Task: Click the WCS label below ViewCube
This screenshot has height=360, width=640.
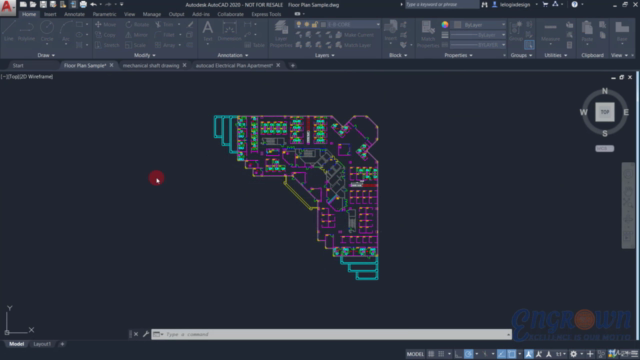Action: [x=604, y=149]
